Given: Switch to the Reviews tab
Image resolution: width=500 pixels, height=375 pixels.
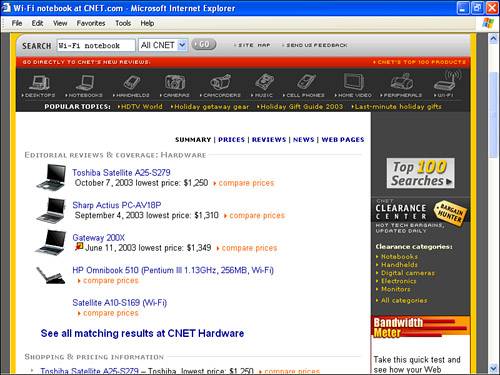Looking at the screenshot, I should tap(269, 140).
